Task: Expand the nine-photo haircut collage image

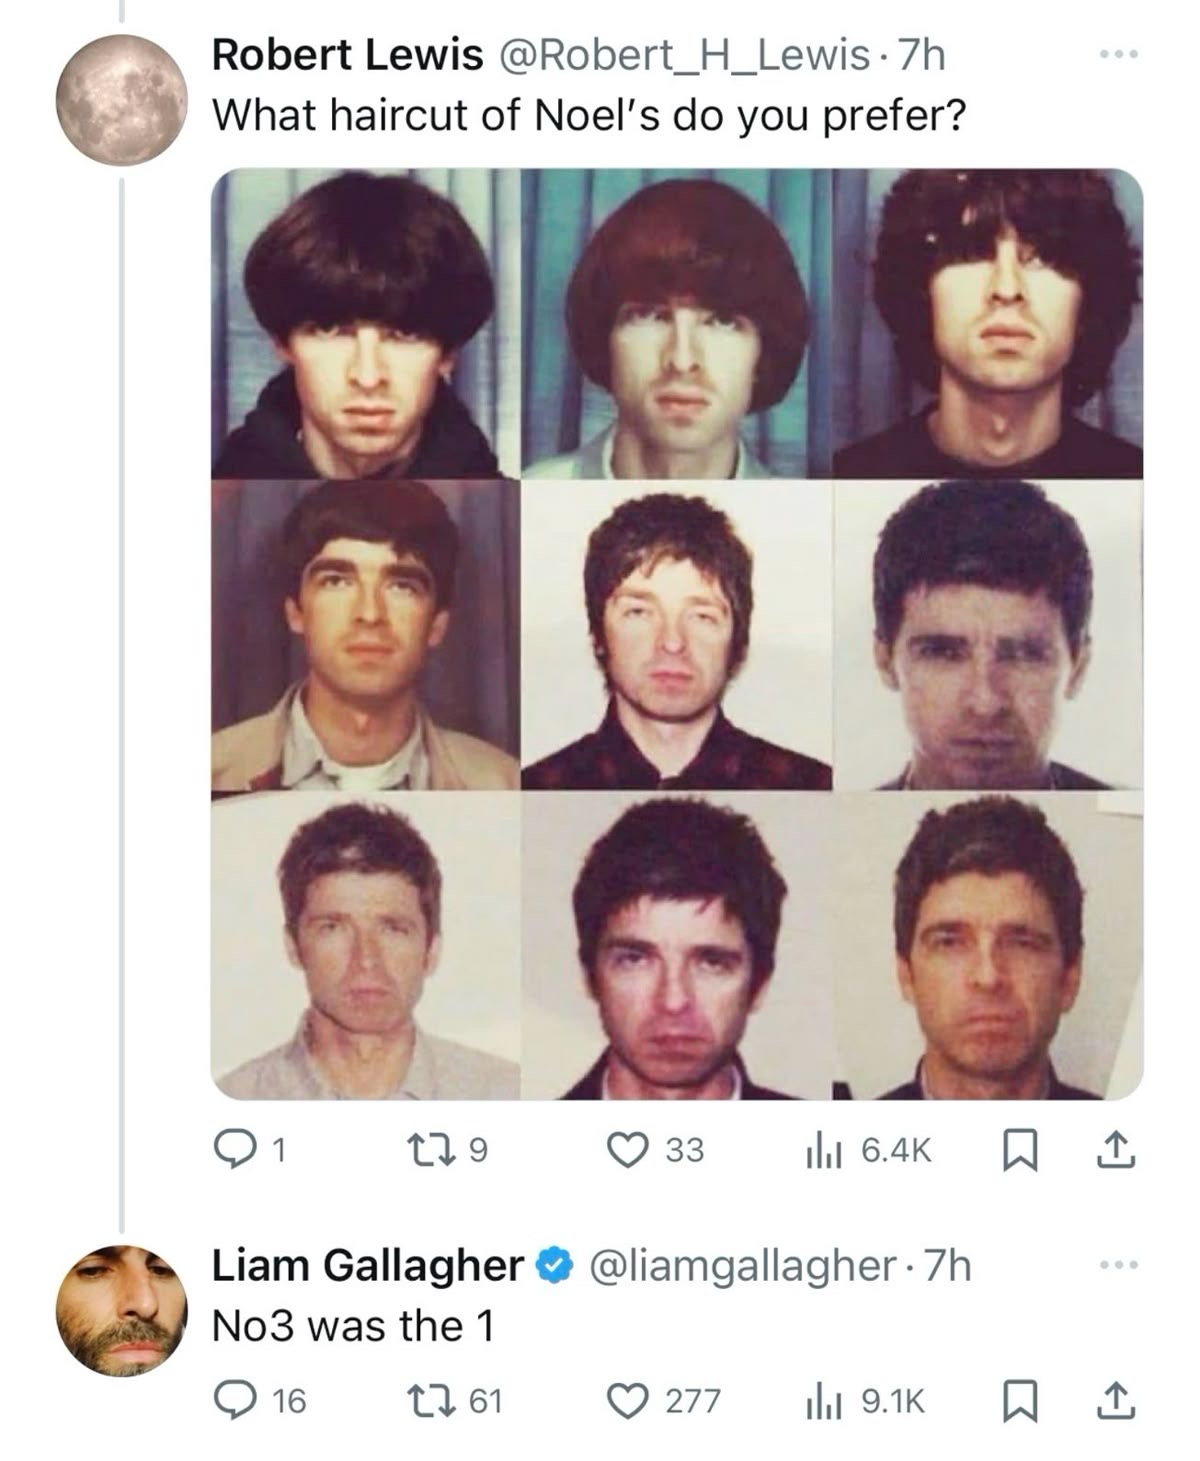Action: (x=677, y=635)
